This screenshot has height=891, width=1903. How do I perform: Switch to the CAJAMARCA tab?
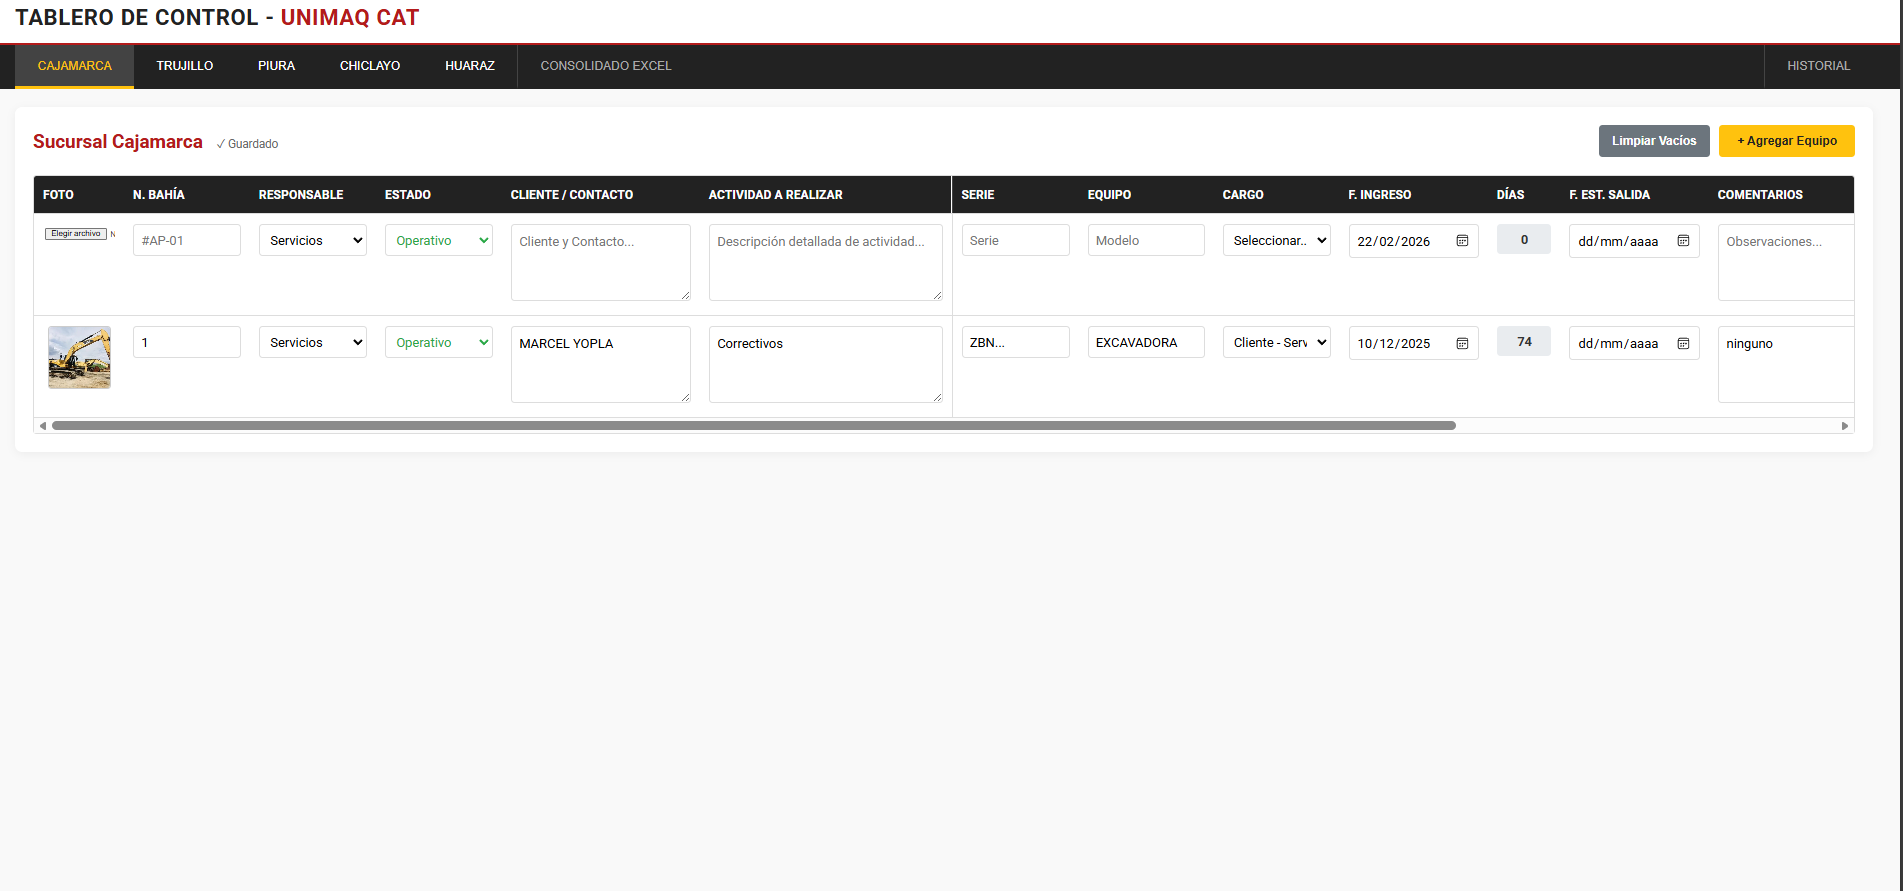tap(75, 66)
